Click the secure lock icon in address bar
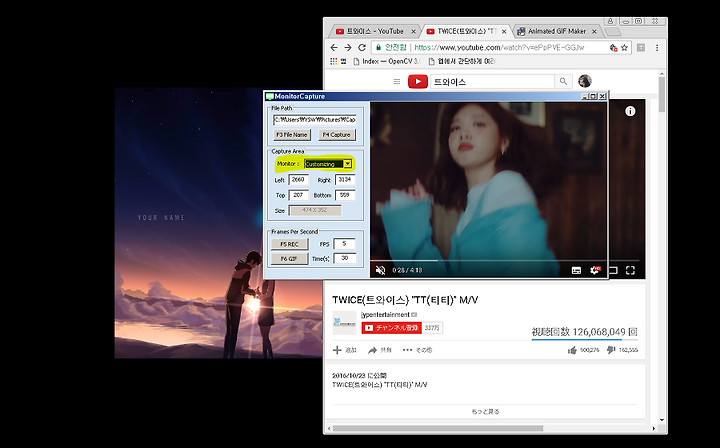 pos(378,47)
